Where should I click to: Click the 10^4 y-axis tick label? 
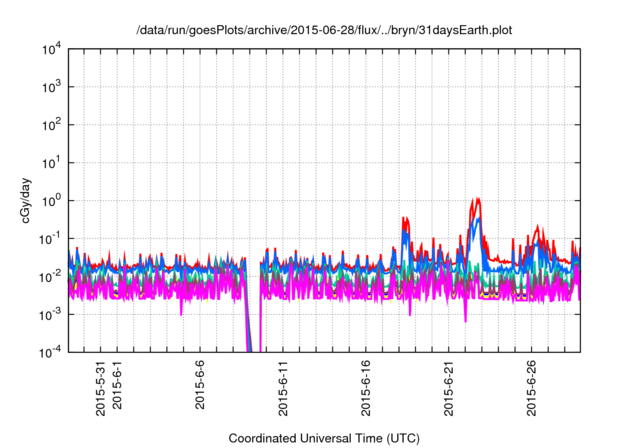(x=51, y=49)
